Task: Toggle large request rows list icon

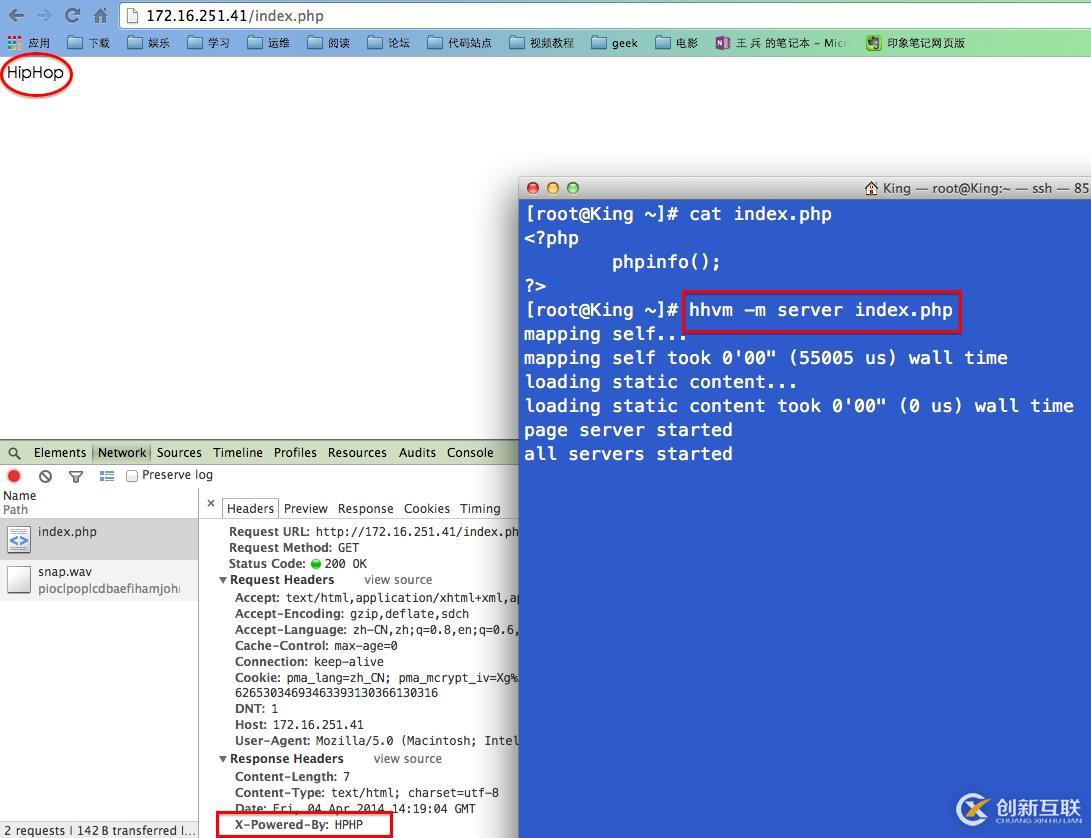Action: [106, 476]
